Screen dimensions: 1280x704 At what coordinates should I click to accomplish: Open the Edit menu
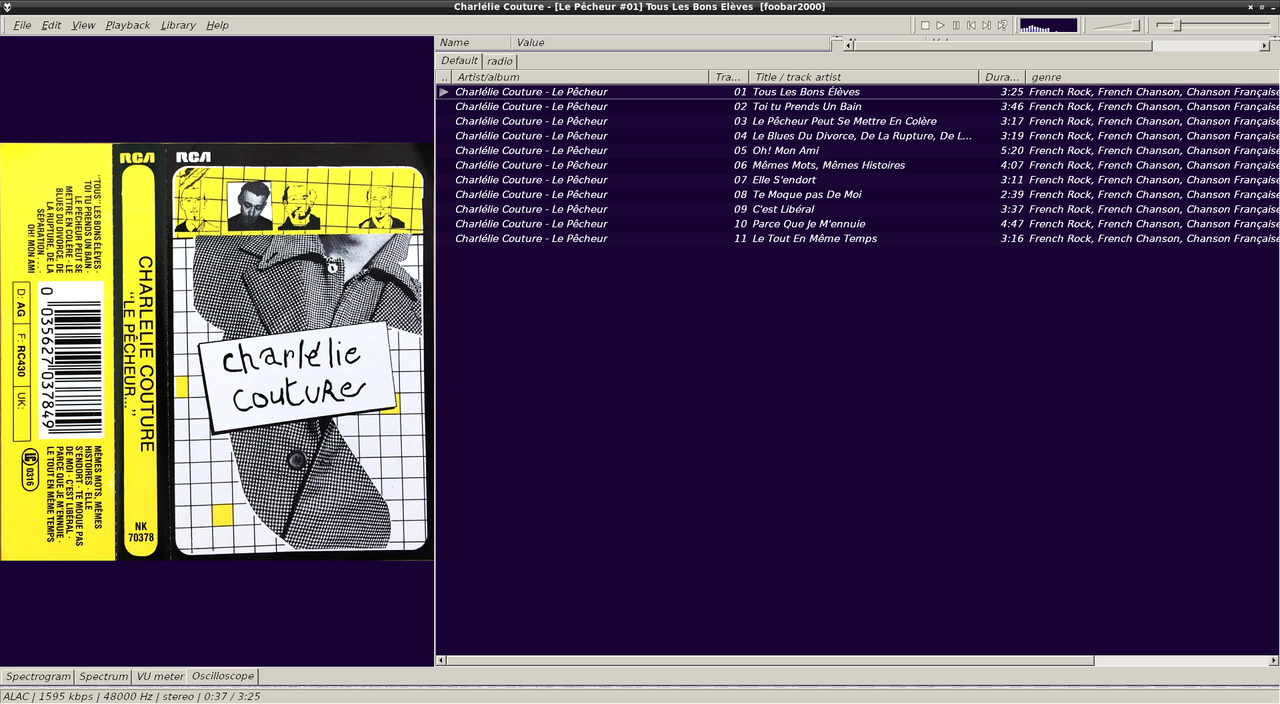pos(51,25)
